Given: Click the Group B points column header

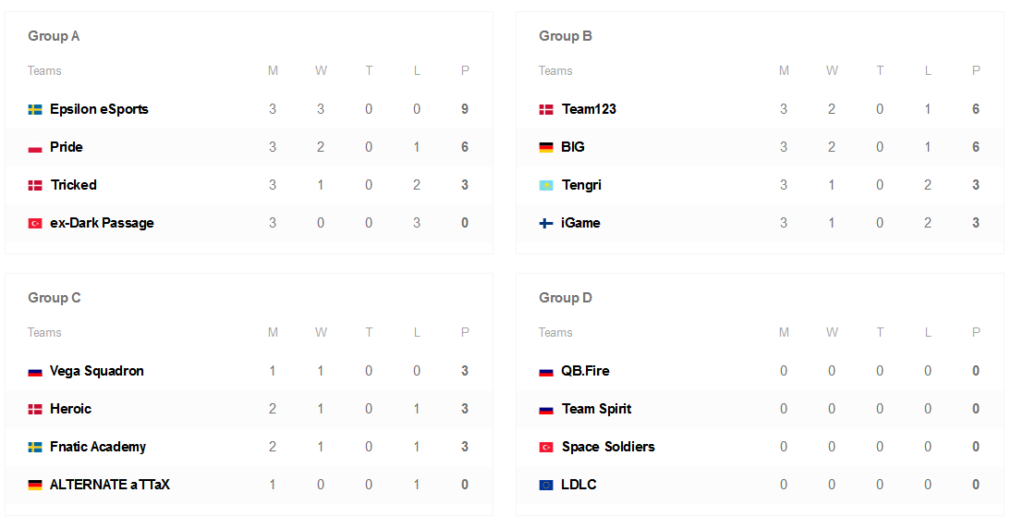Looking at the screenshot, I should click(976, 71).
